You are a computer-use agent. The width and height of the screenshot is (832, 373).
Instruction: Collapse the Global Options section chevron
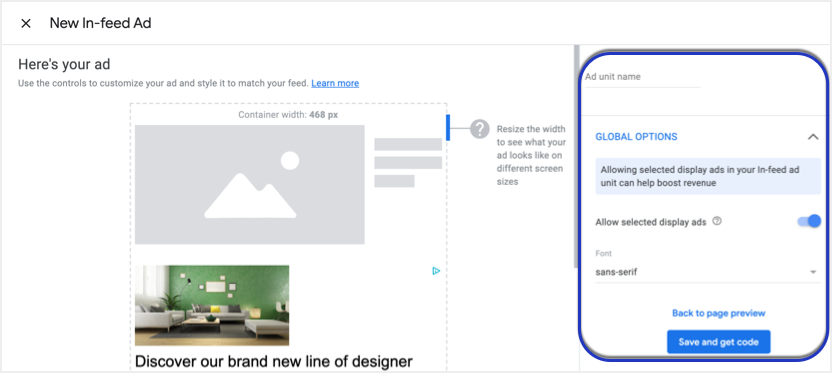tap(813, 137)
